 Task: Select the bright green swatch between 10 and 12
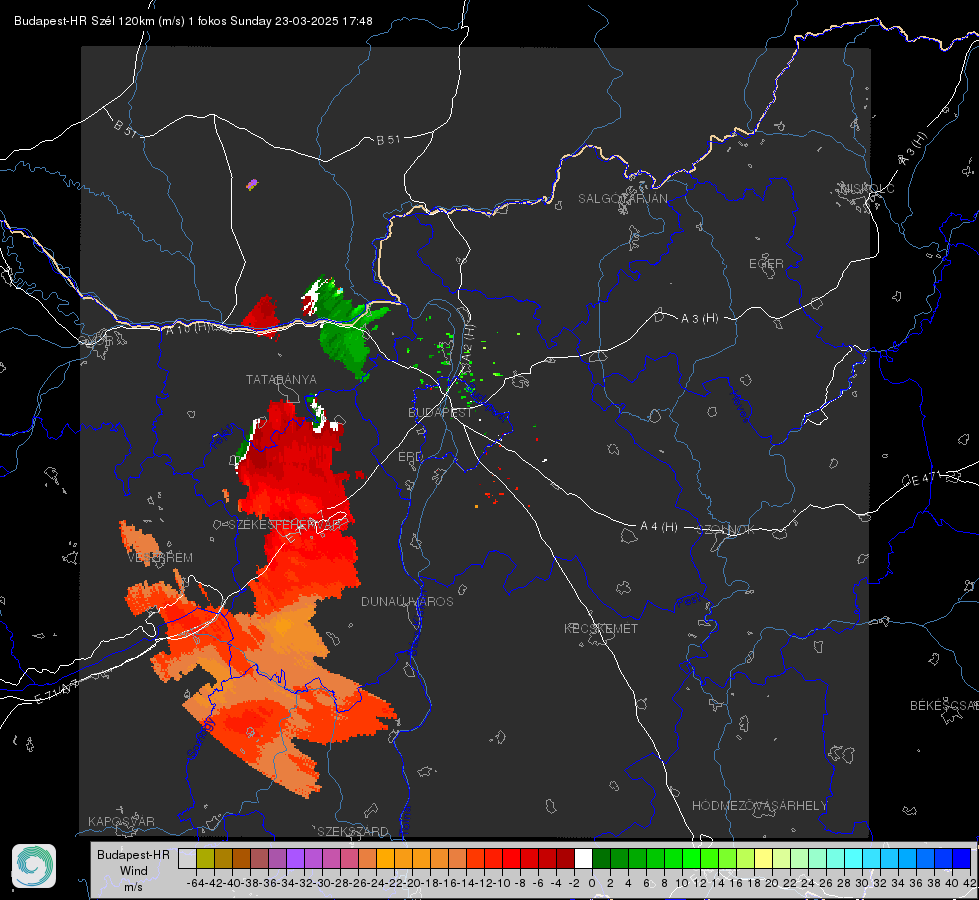[691, 858]
